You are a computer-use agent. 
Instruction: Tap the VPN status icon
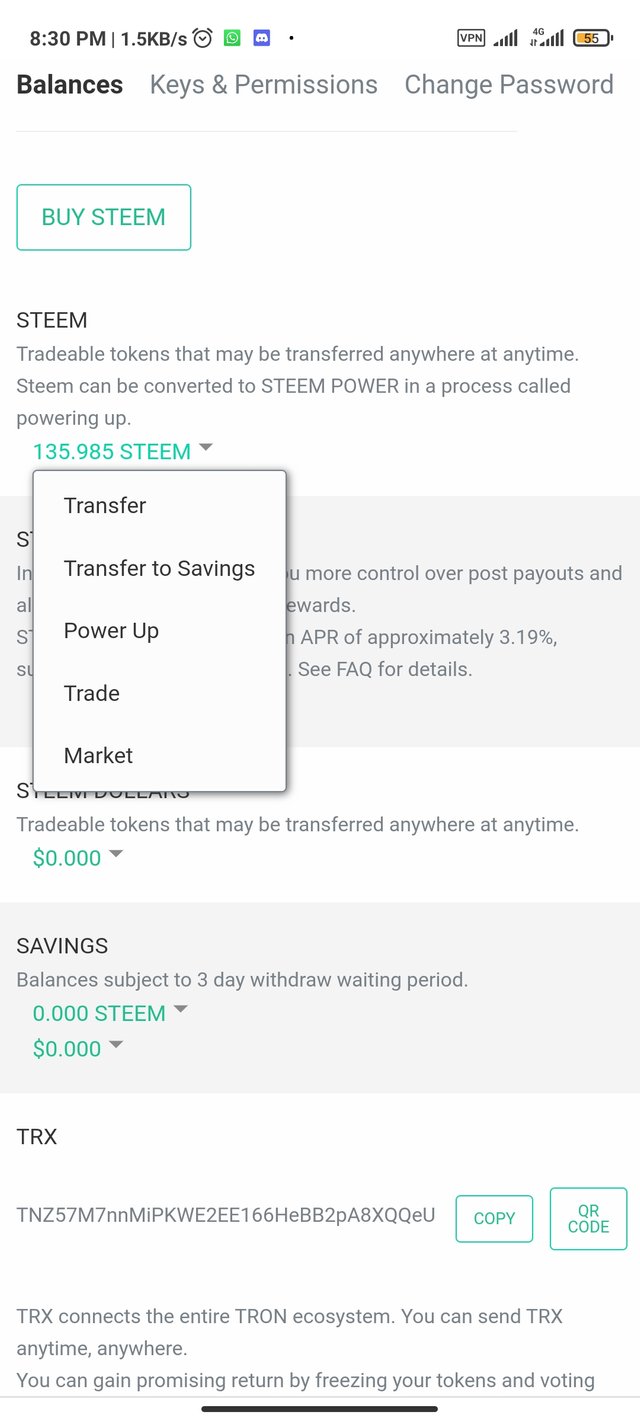coord(471,39)
